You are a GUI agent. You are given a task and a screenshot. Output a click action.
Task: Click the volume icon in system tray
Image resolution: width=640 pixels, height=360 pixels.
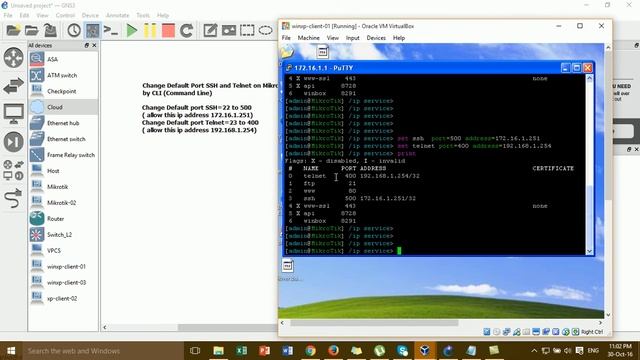(568, 351)
